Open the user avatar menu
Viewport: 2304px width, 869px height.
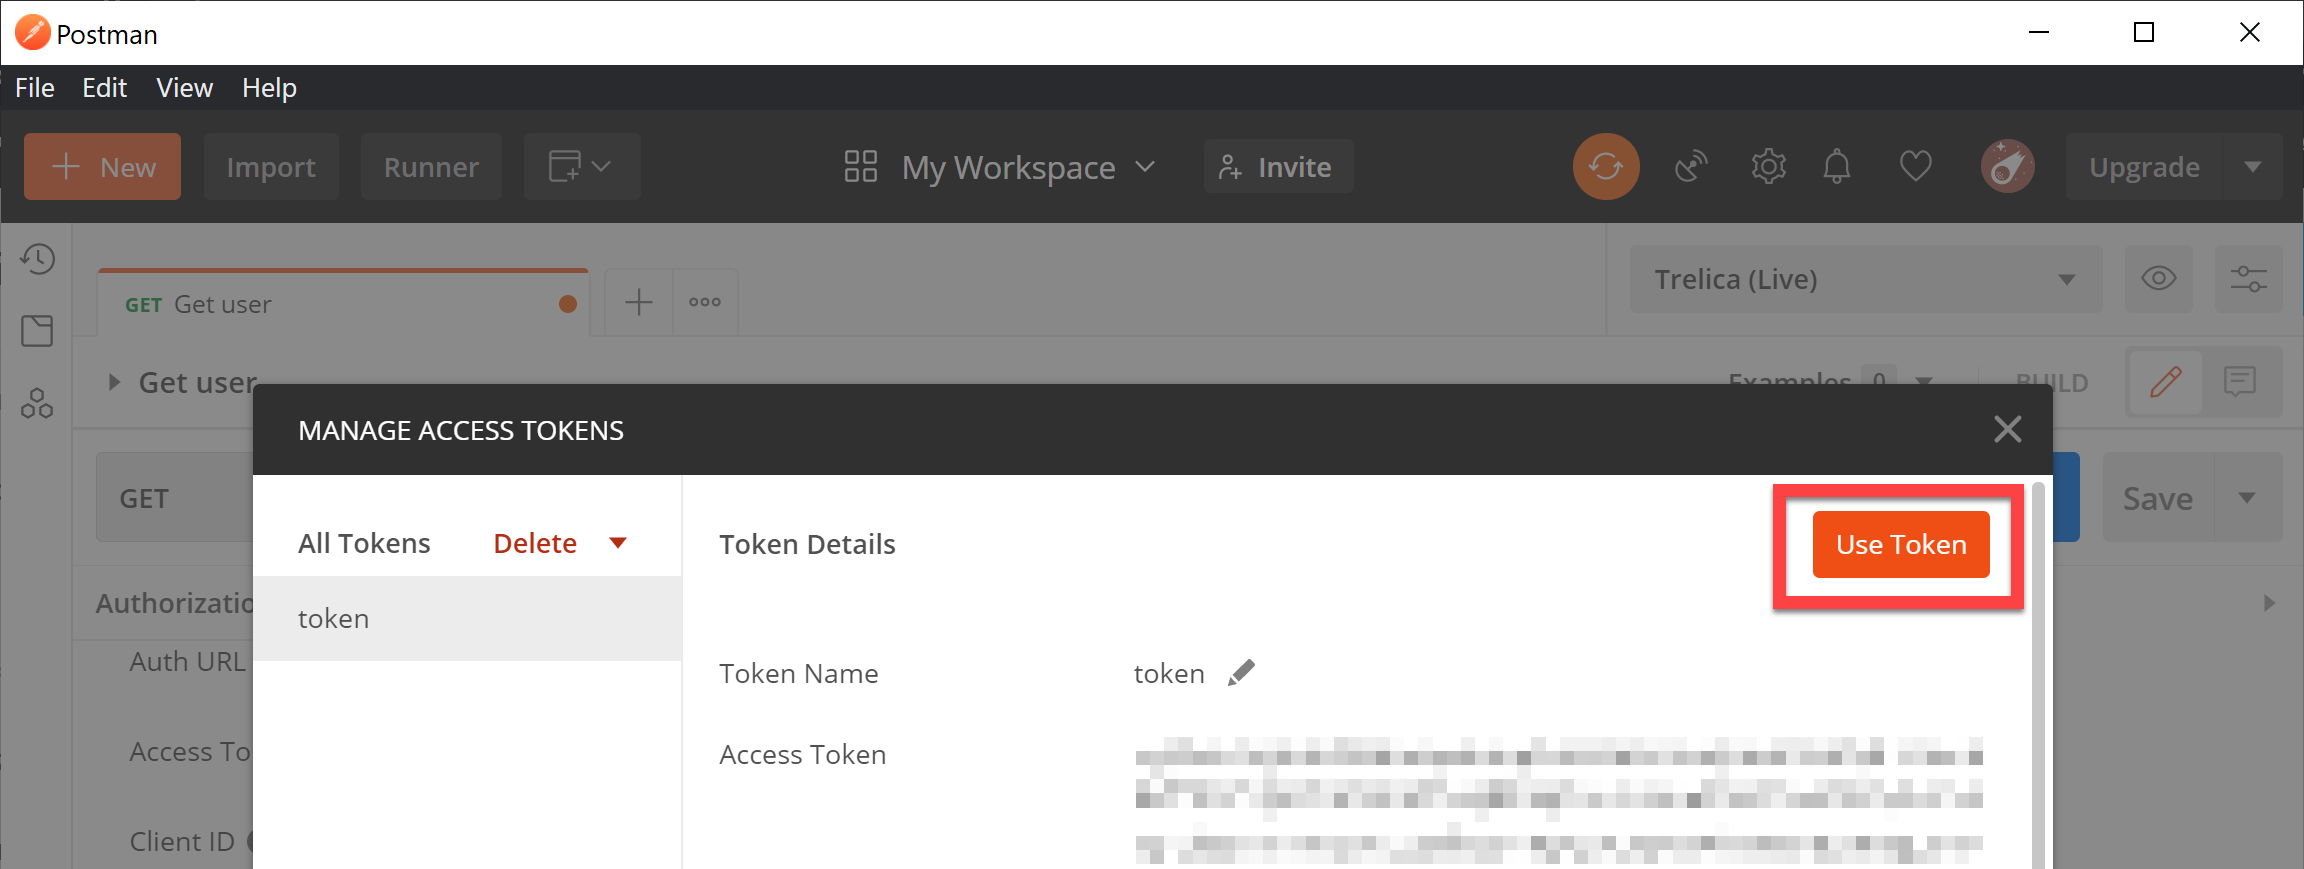coord(2007,166)
